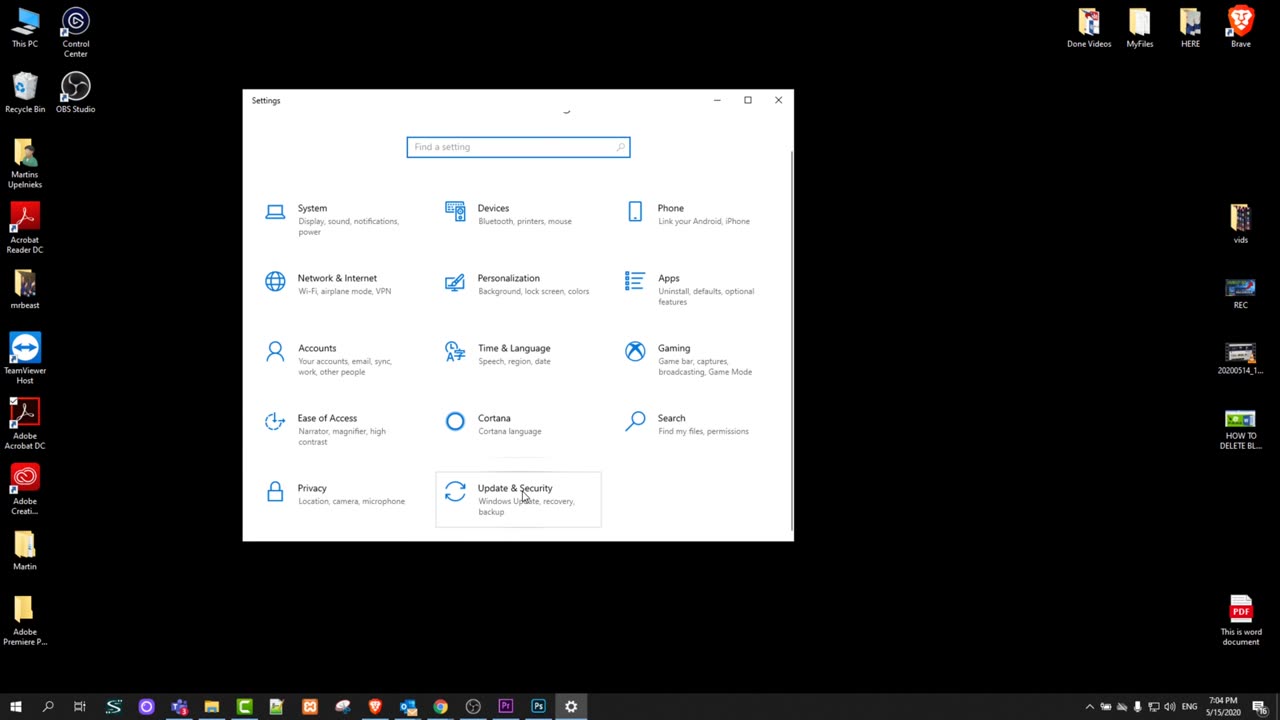
Task: Select the HERE desktop folder
Action: point(1190,29)
